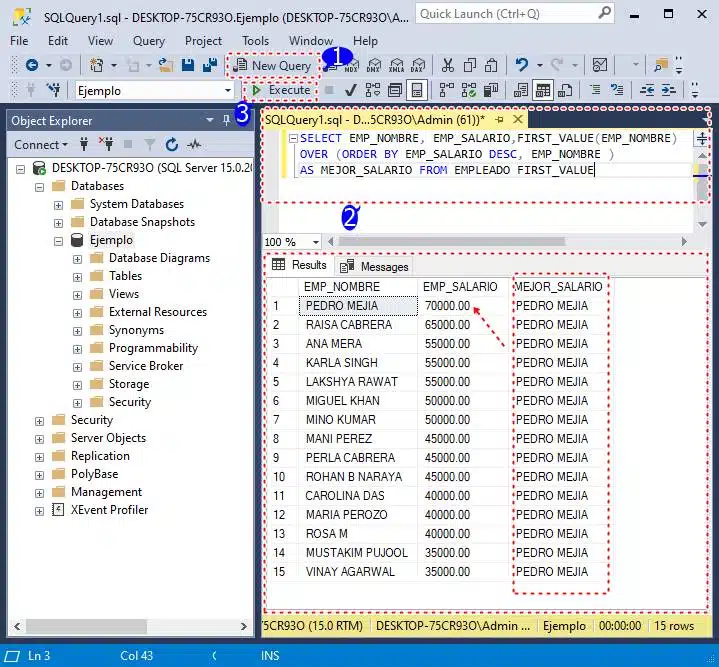Click the Save file floppy icon
The image size is (719, 667).
188,65
